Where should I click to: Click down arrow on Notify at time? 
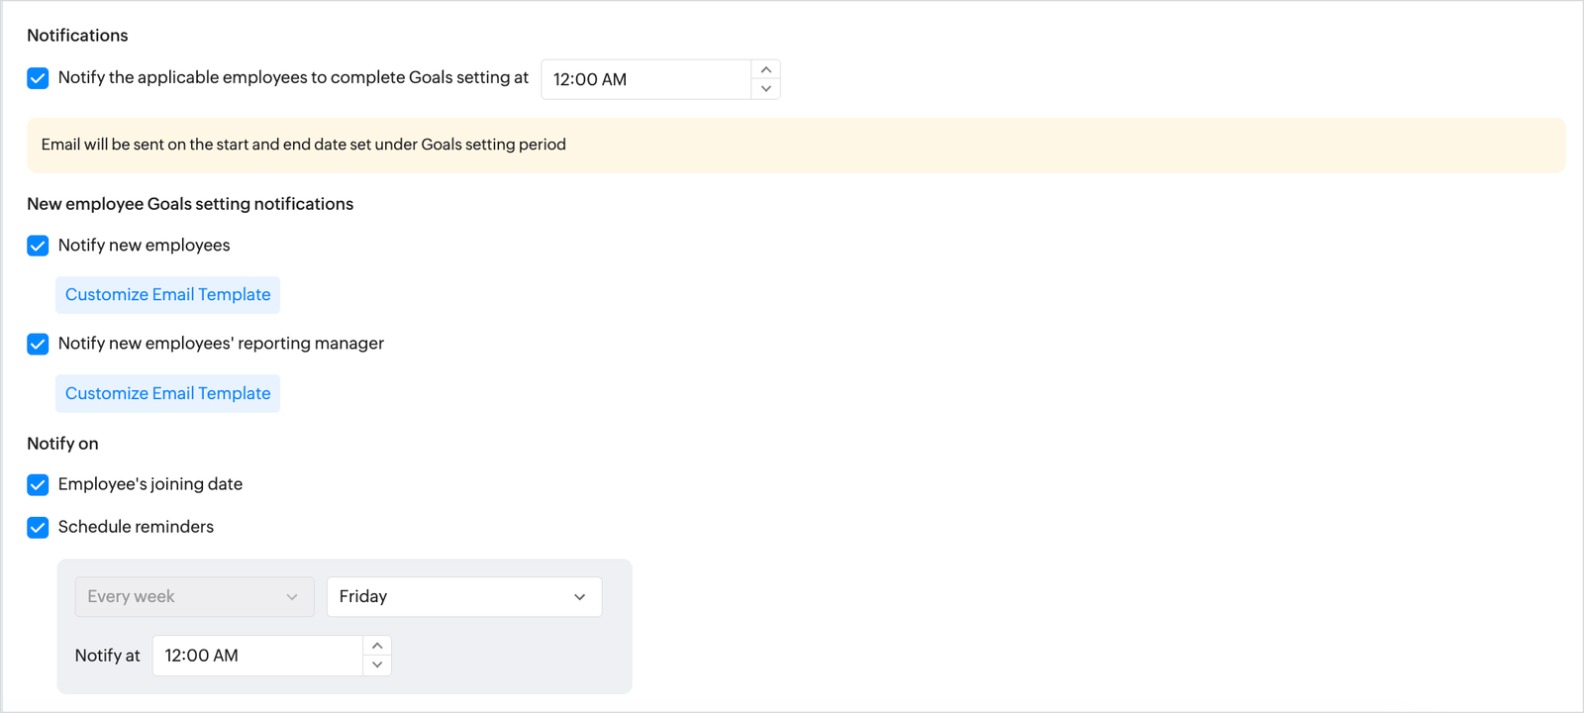(x=377, y=665)
